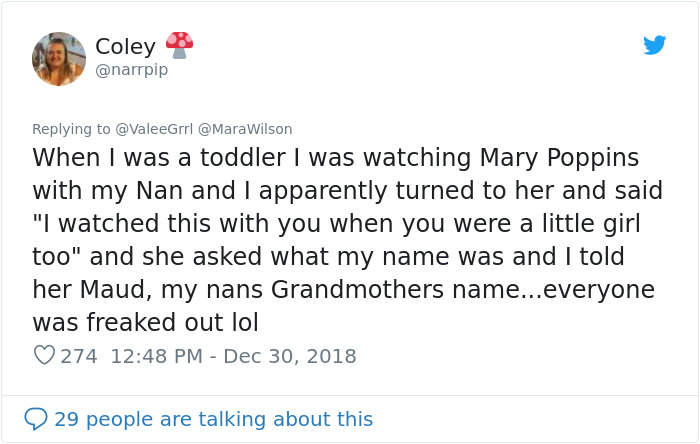
Task: Open the @MaraWilson mention
Action: click(x=247, y=129)
